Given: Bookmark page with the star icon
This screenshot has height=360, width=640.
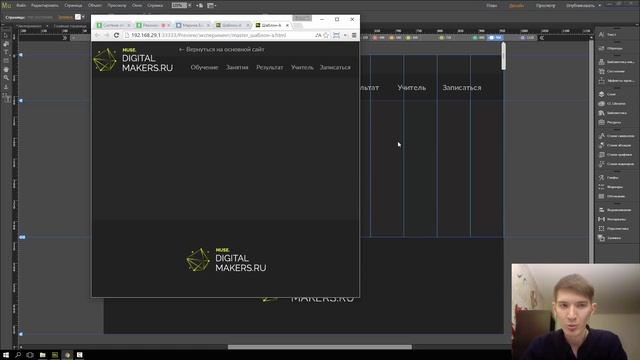Looking at the screenshot, I should coord(326,36).
